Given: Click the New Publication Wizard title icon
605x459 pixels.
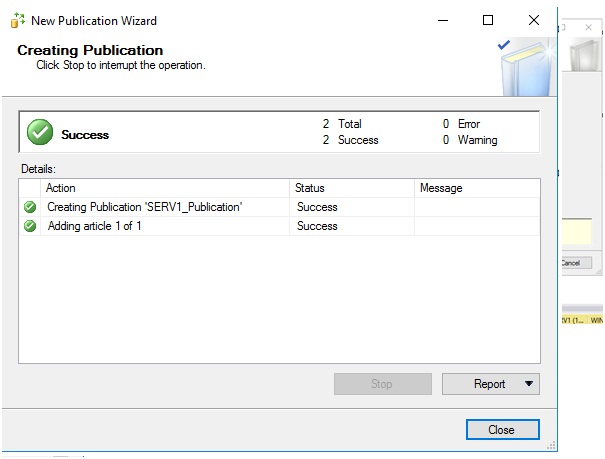Looking at the screenshot, I should point(17,20).
